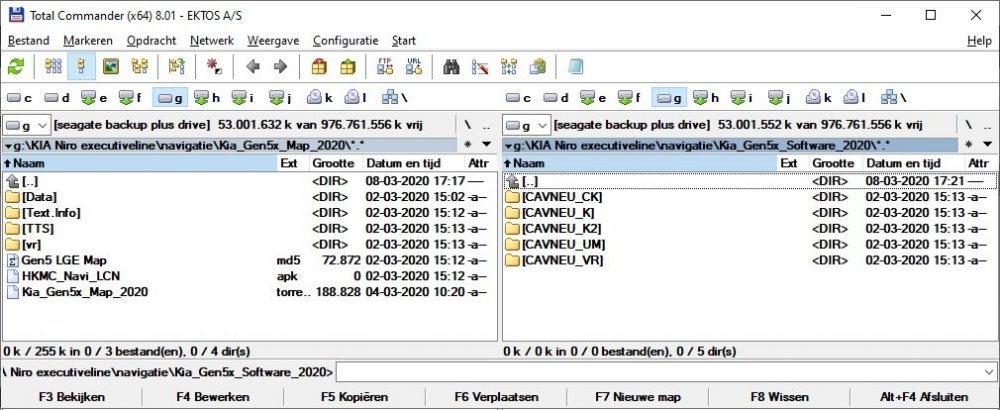This screenshot has height=410, width=1000.
Task: Go back with the left arrow icon
Action: pyautogui.click(x=252, y=67)
